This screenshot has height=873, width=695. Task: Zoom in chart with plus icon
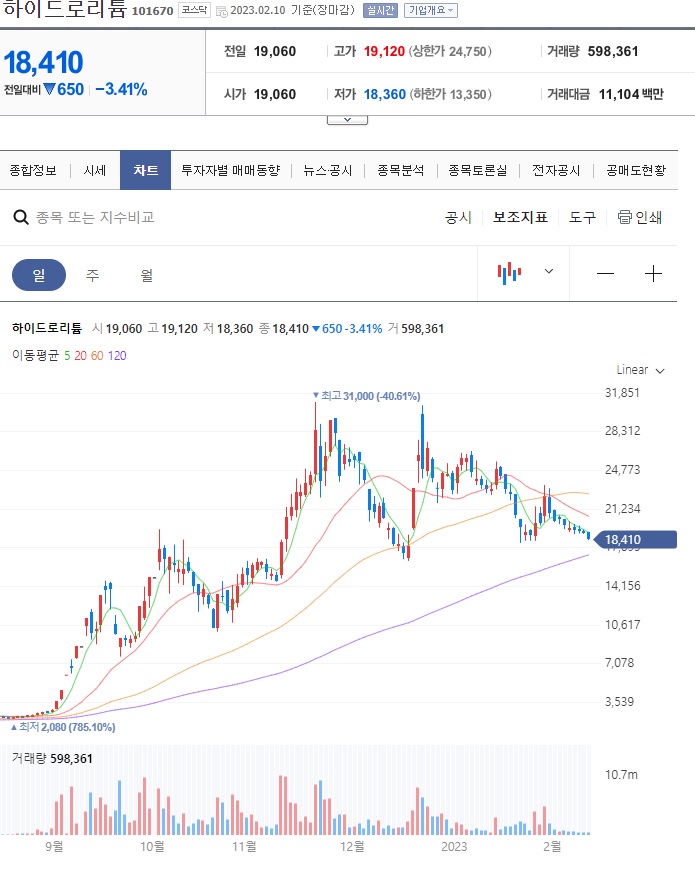(x=653, y=273)
